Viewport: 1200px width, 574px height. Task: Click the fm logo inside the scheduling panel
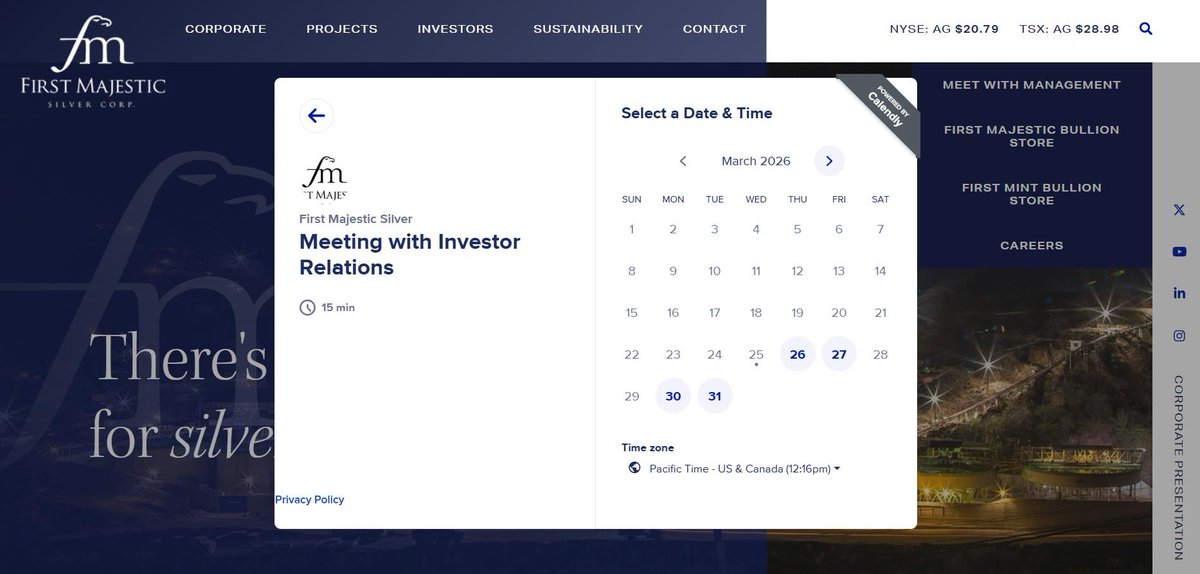(324, 178)
